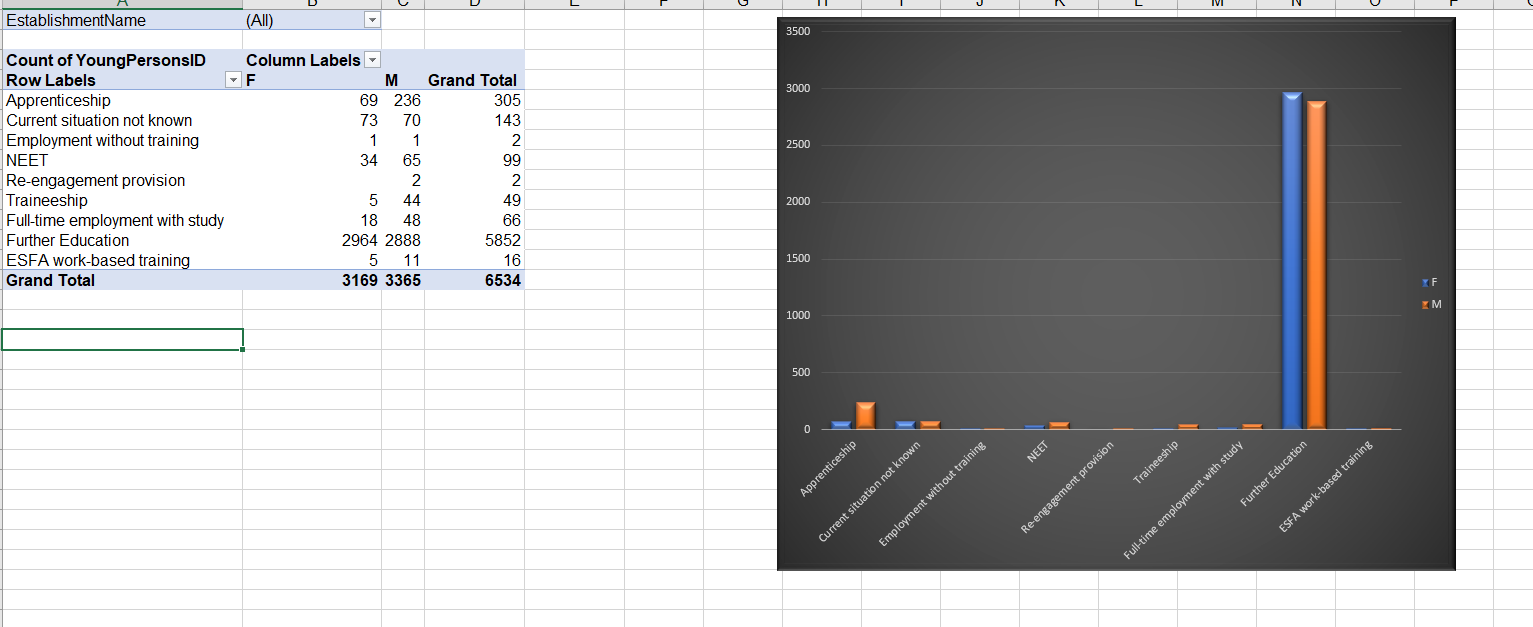Select the EstablishmentName cell
The width and height of the screenshot is (1533, 627).
tap(122, 20)
